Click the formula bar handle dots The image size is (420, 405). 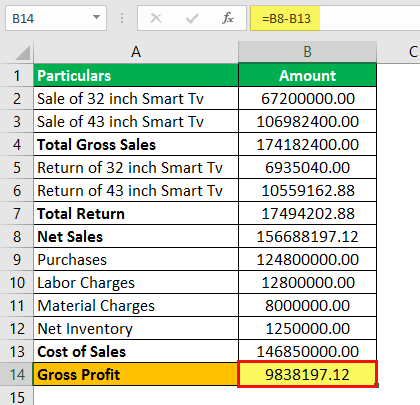(122, 18)
